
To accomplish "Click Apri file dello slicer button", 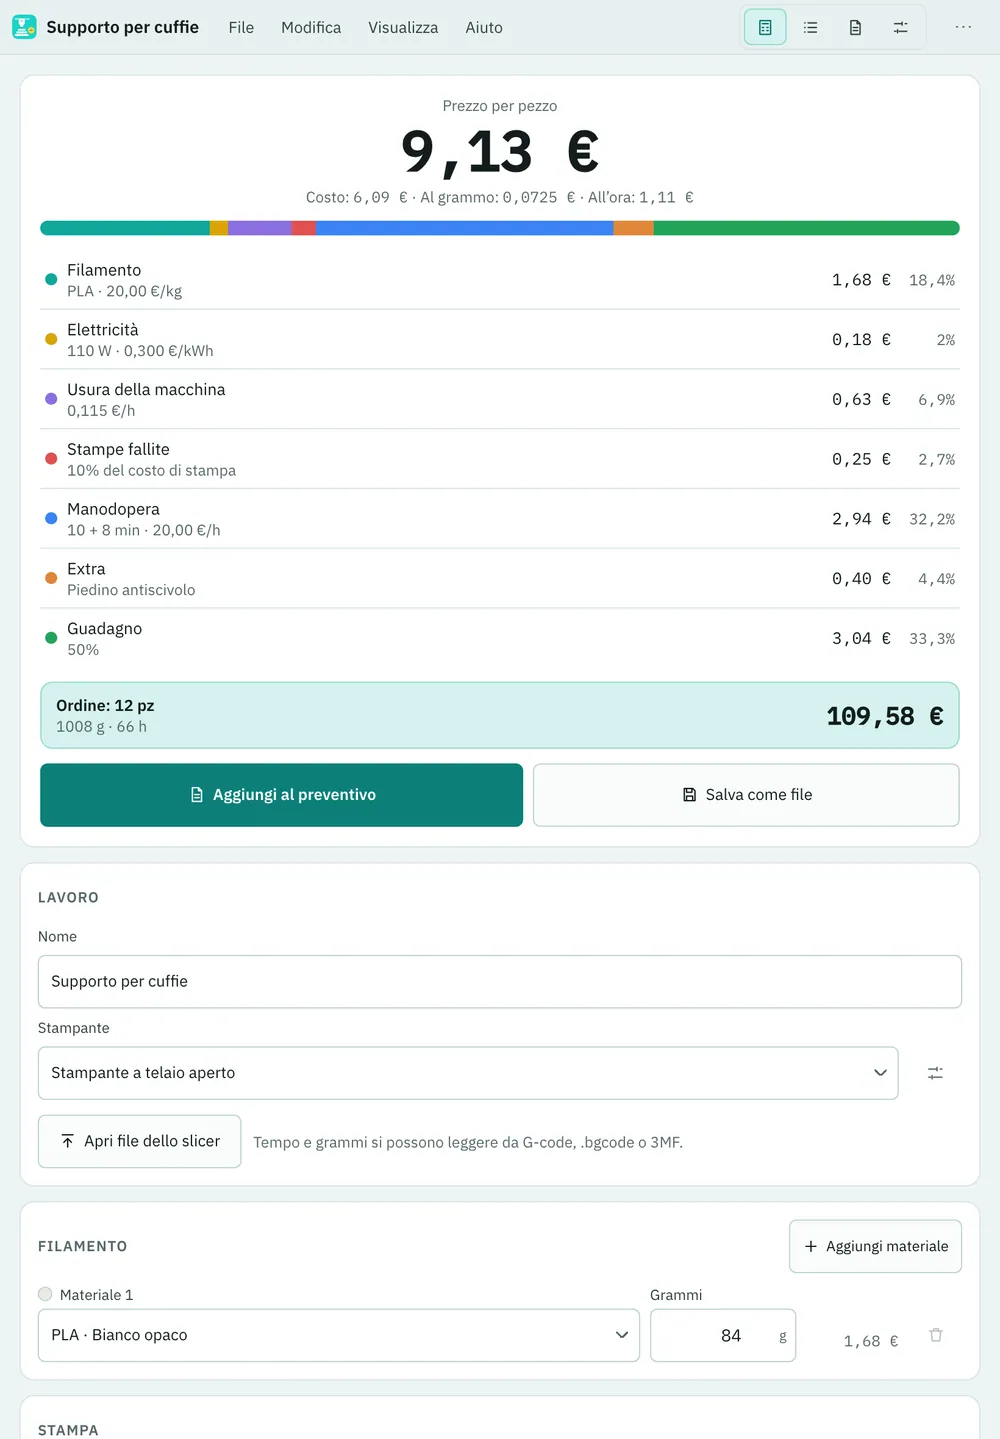I will 140,1141.
